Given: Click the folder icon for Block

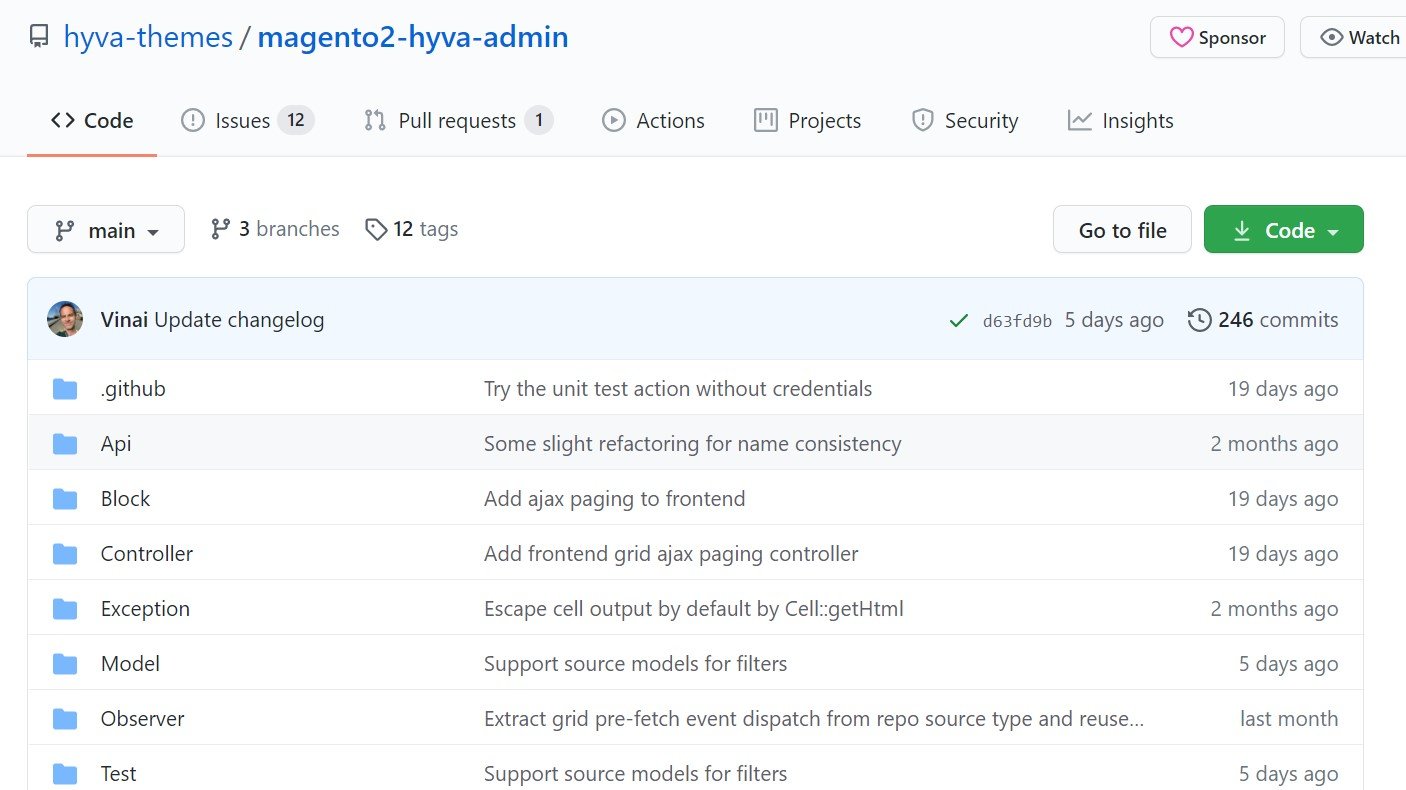Looking at the screenshot, I should (x=65, y=499).
